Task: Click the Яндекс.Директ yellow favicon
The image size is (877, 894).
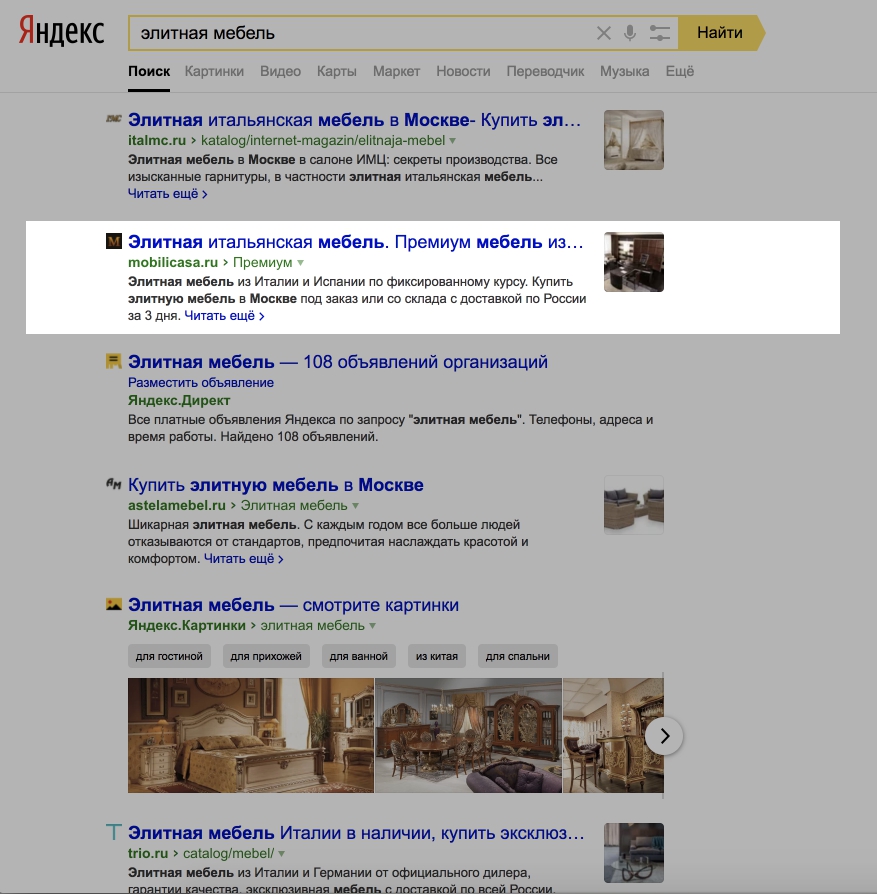Action: coord(114,361)
